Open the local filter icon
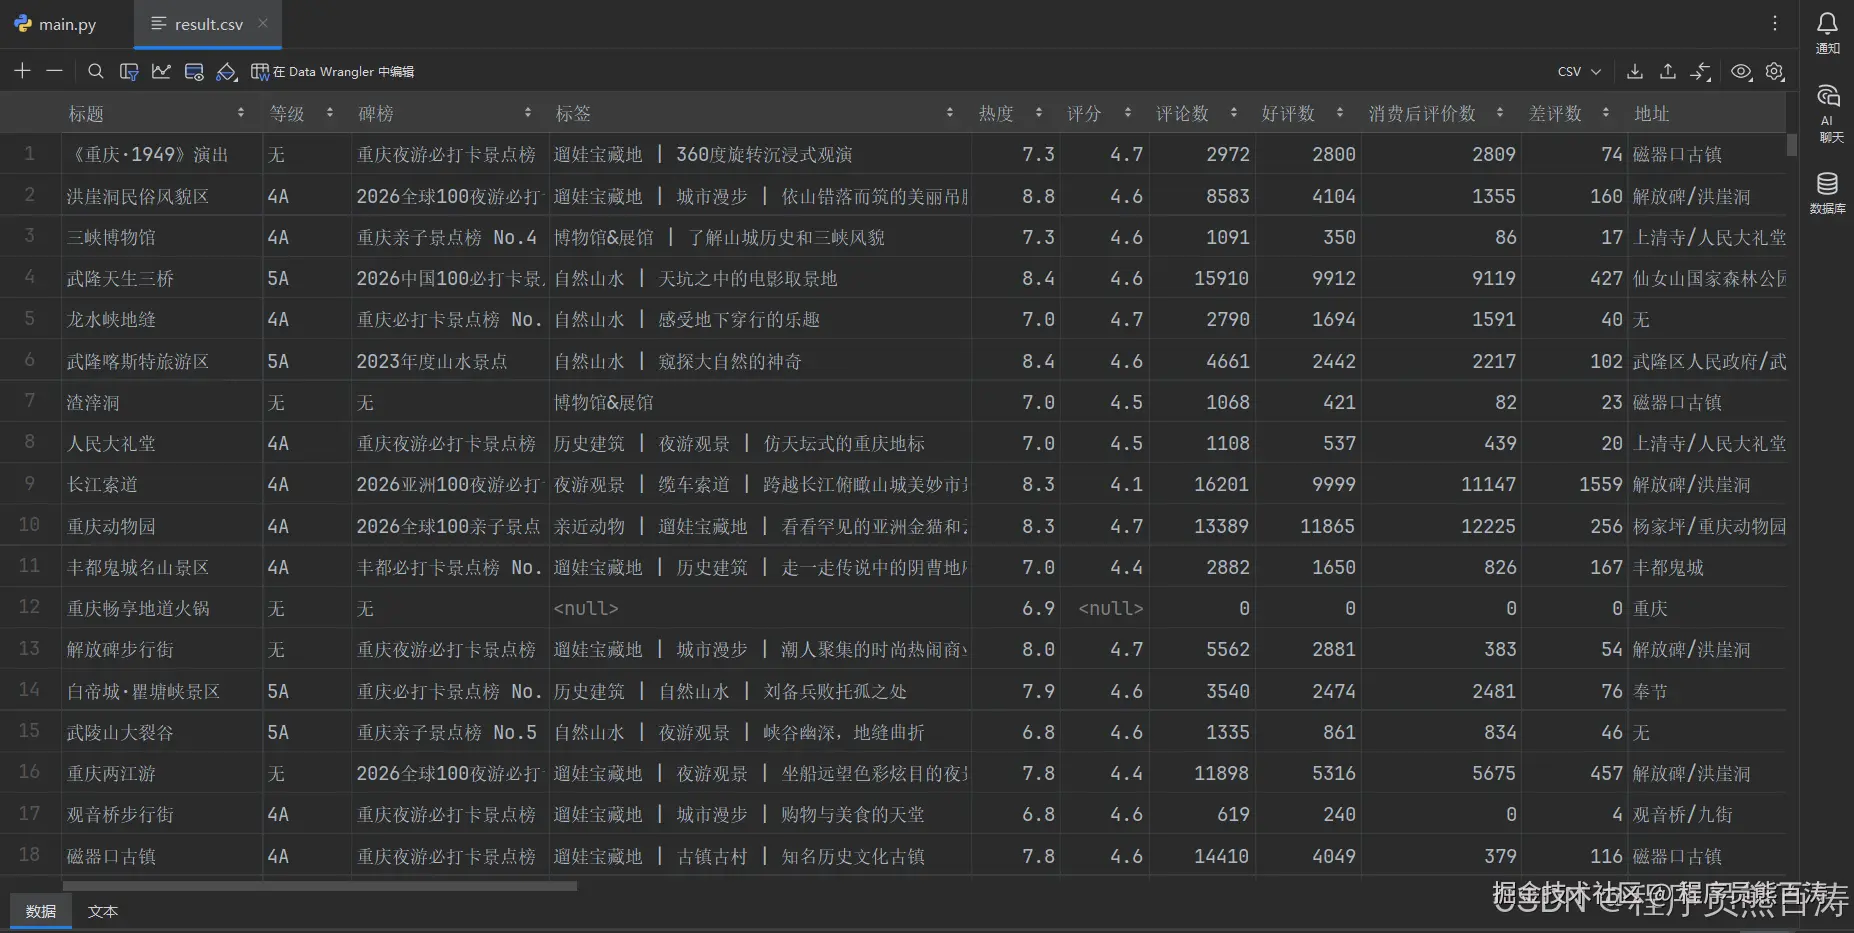The width and height of the screenshot is (1854, 933). [129, 71]
